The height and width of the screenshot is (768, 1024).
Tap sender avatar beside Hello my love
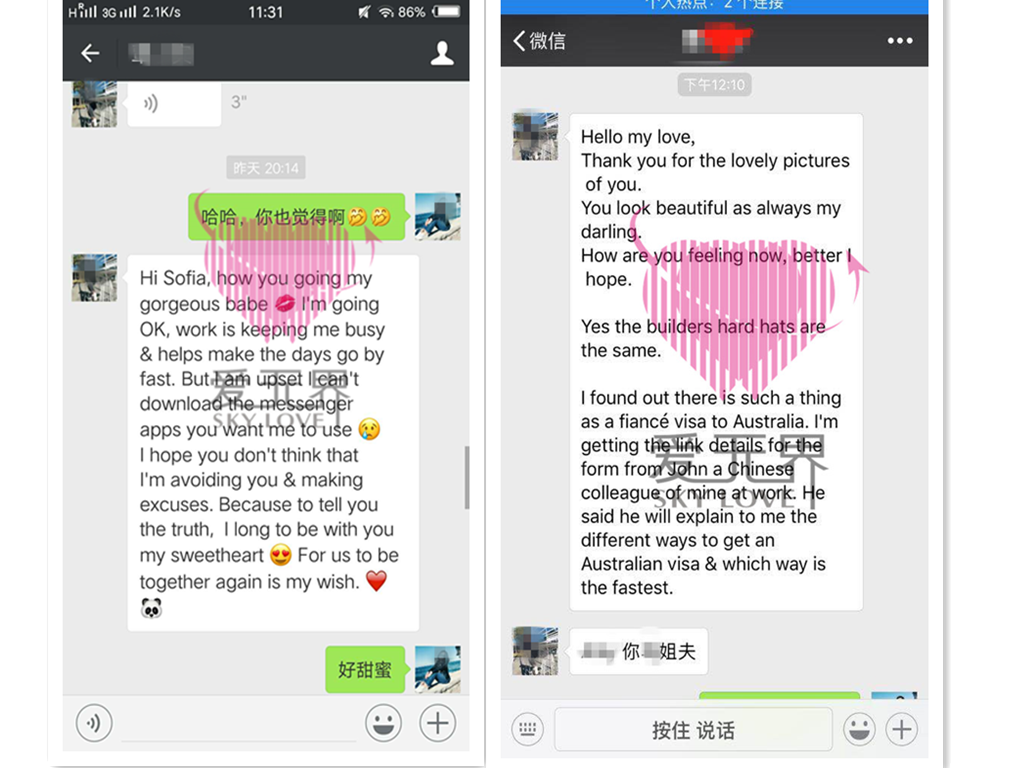(x=536, y=136)
